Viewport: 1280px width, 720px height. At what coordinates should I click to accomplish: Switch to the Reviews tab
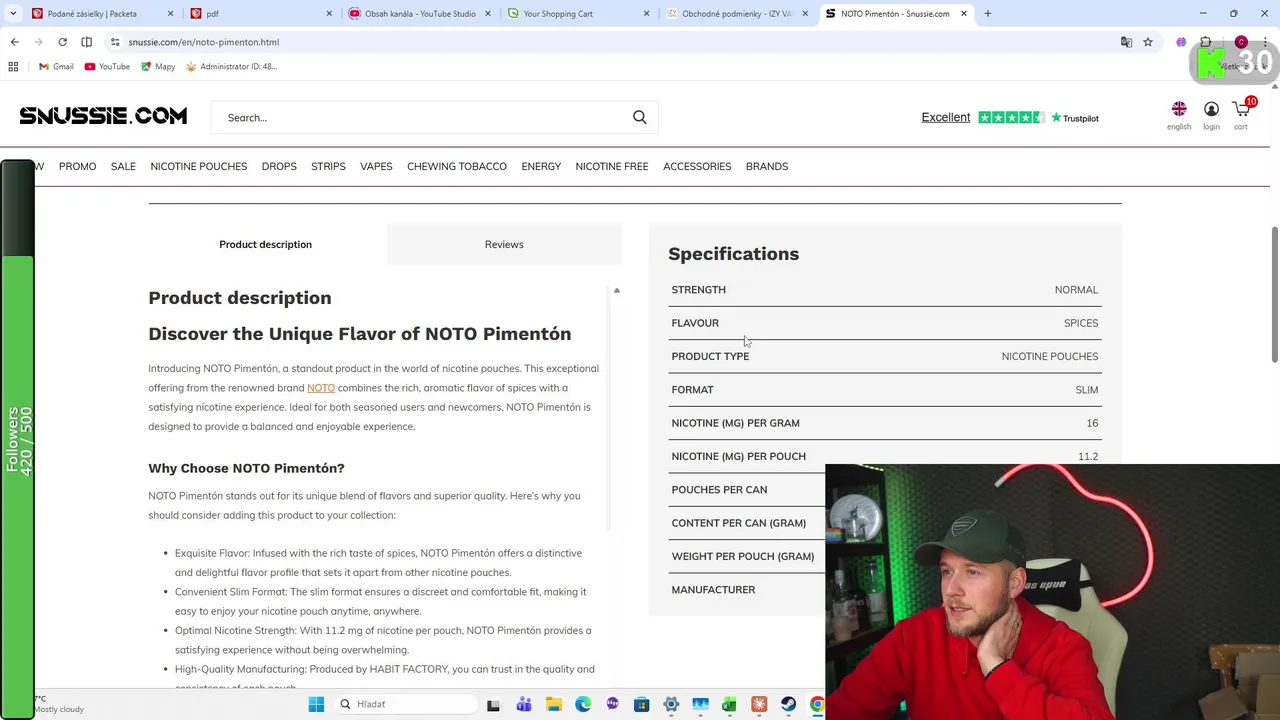504,244
